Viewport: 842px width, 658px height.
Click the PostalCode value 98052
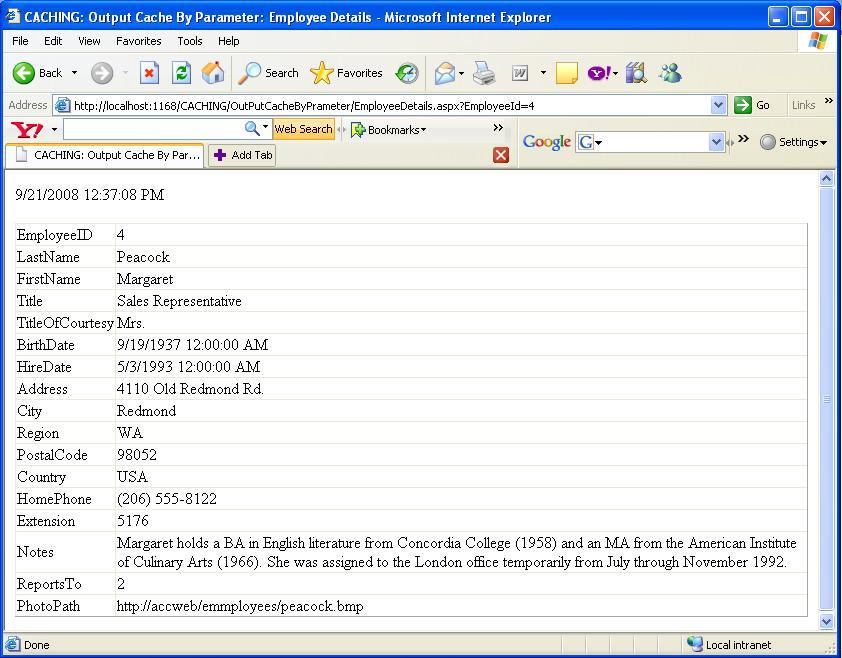point(137,455)
